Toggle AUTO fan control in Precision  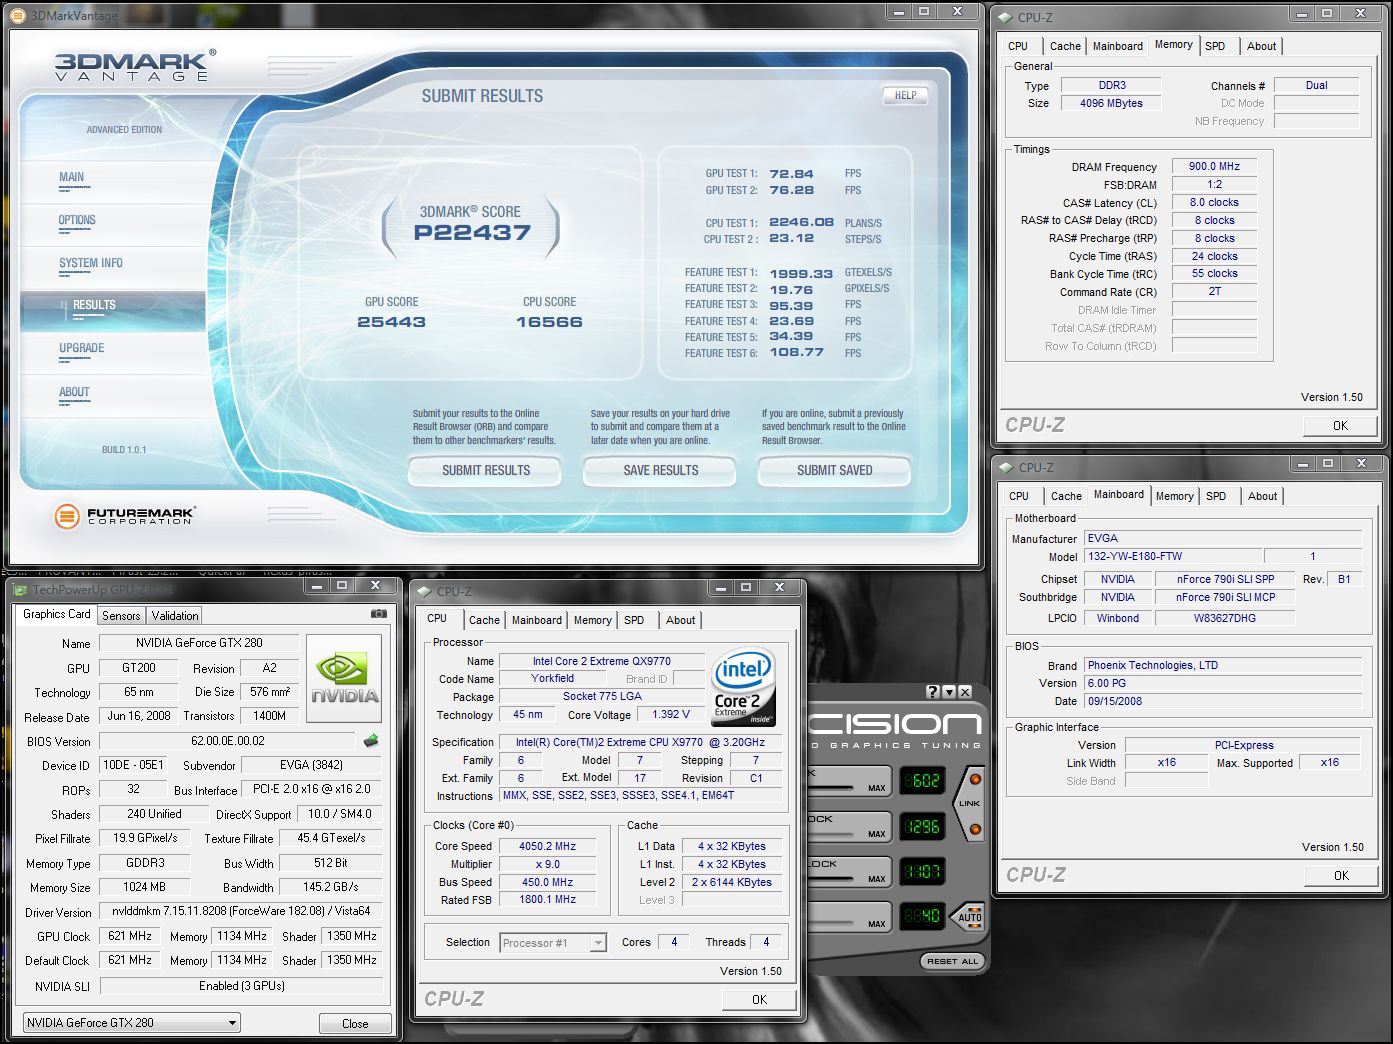pos(969,916)
